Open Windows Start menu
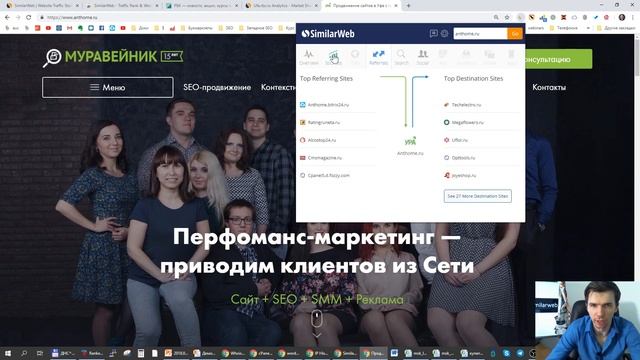 (x=8, y=353)
